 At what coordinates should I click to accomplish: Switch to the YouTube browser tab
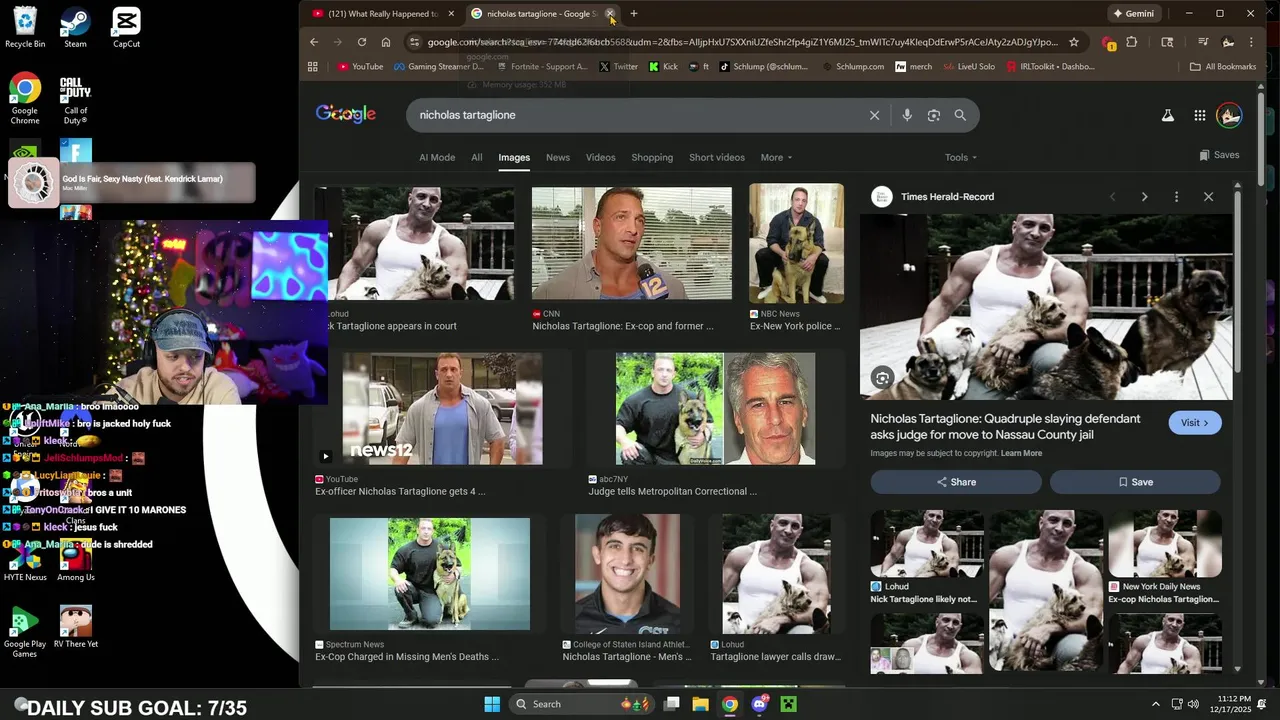click(x=382, y=14)
